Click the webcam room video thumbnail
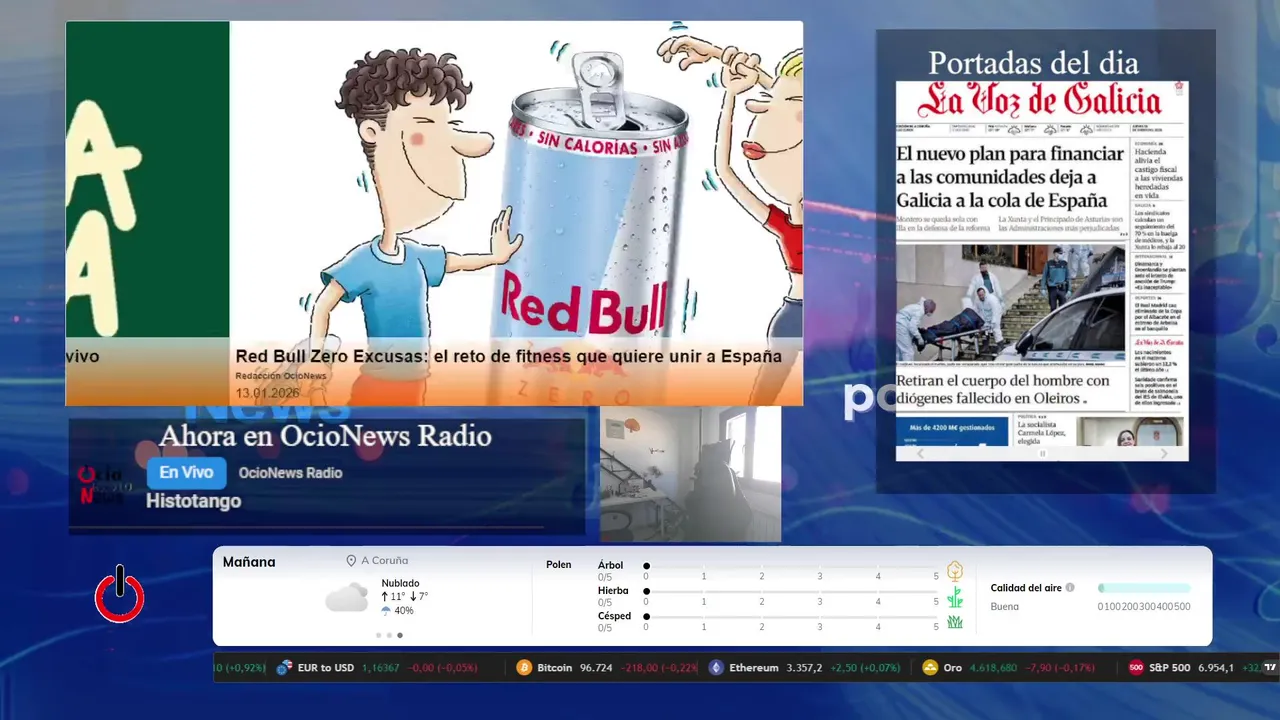 point(690,474)
